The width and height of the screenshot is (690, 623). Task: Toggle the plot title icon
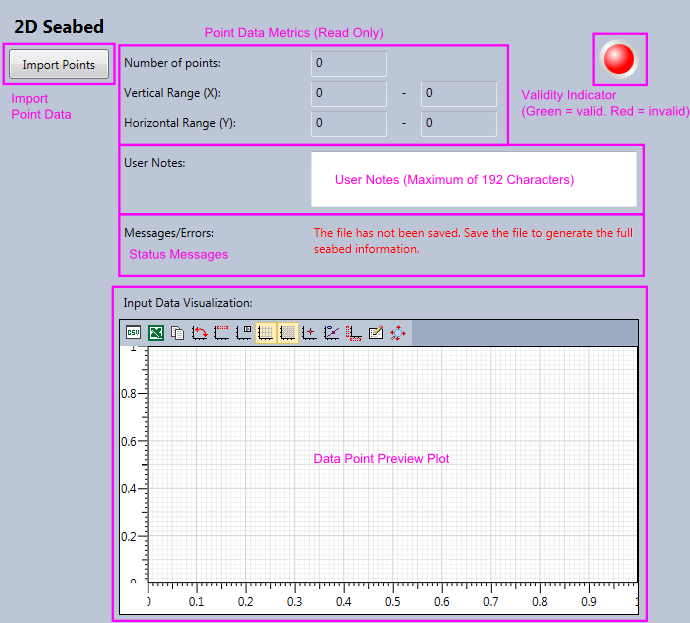pos(222,333)
